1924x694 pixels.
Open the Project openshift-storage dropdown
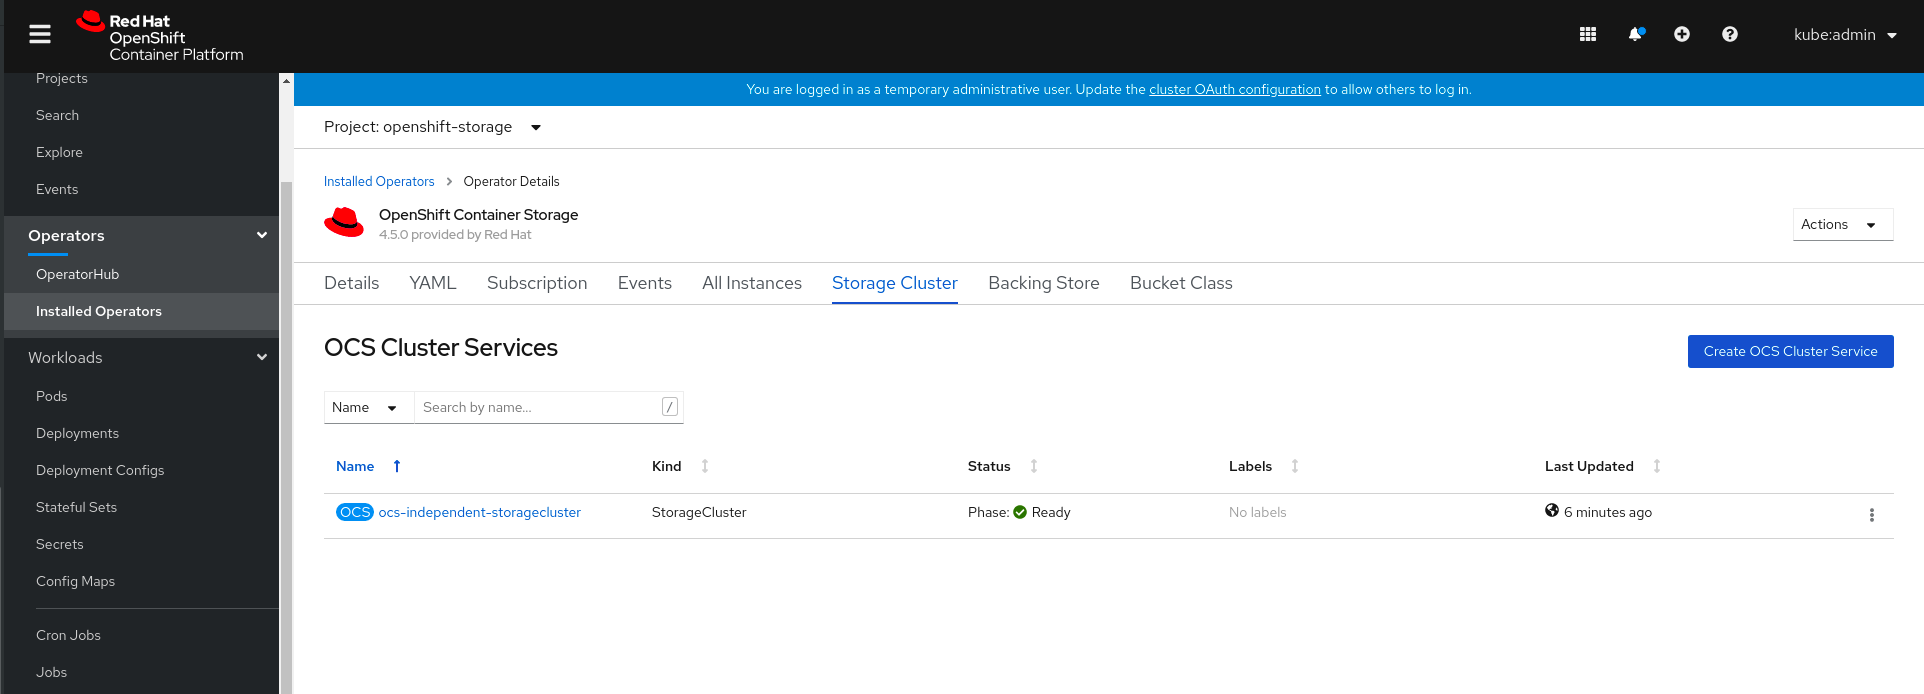[432, 127]
